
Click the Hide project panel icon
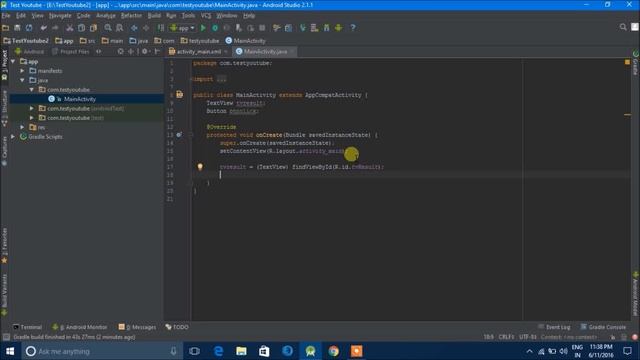pos(157,51)
